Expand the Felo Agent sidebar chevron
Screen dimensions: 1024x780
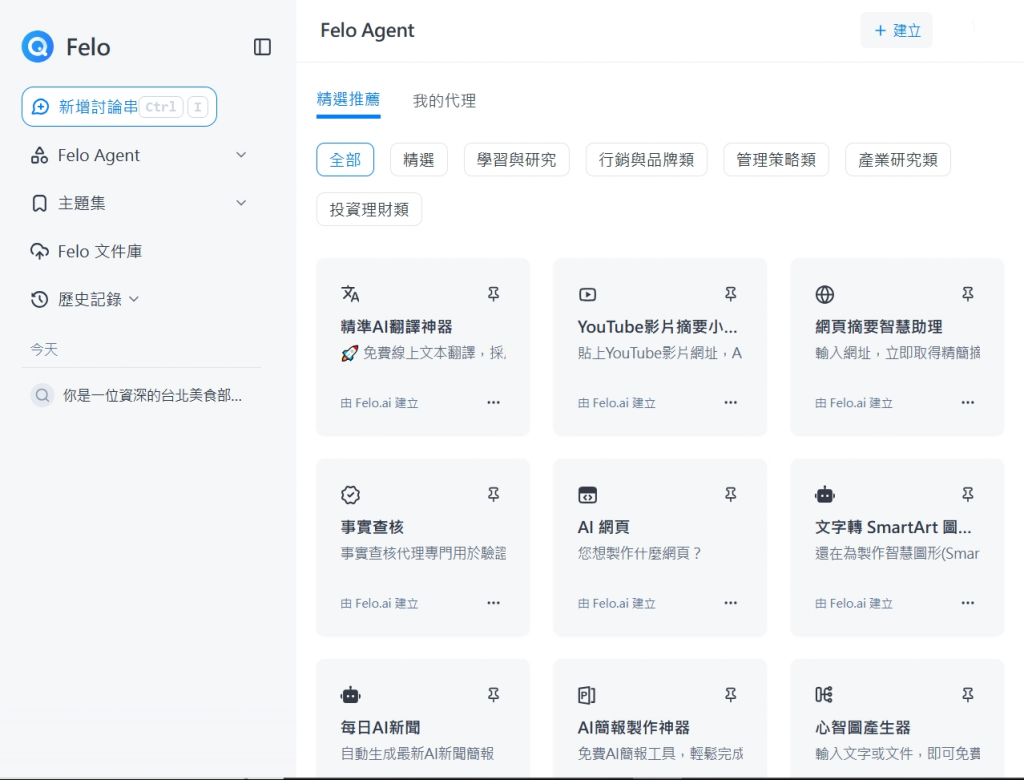tap(241, 155)
